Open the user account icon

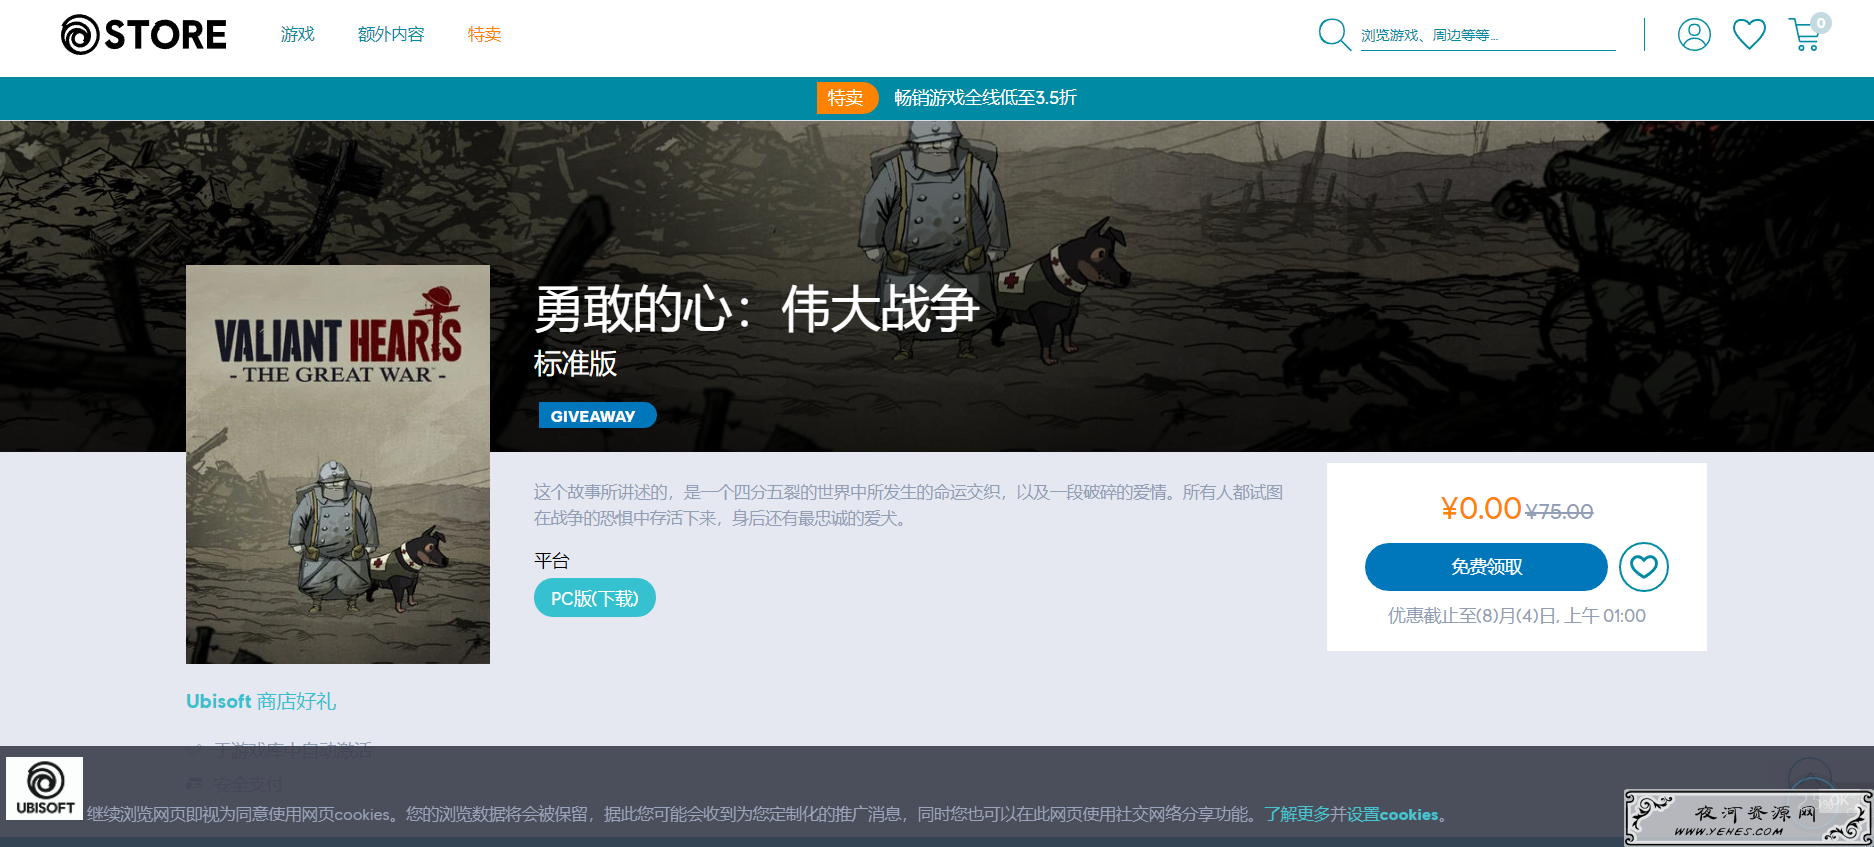1694,35
